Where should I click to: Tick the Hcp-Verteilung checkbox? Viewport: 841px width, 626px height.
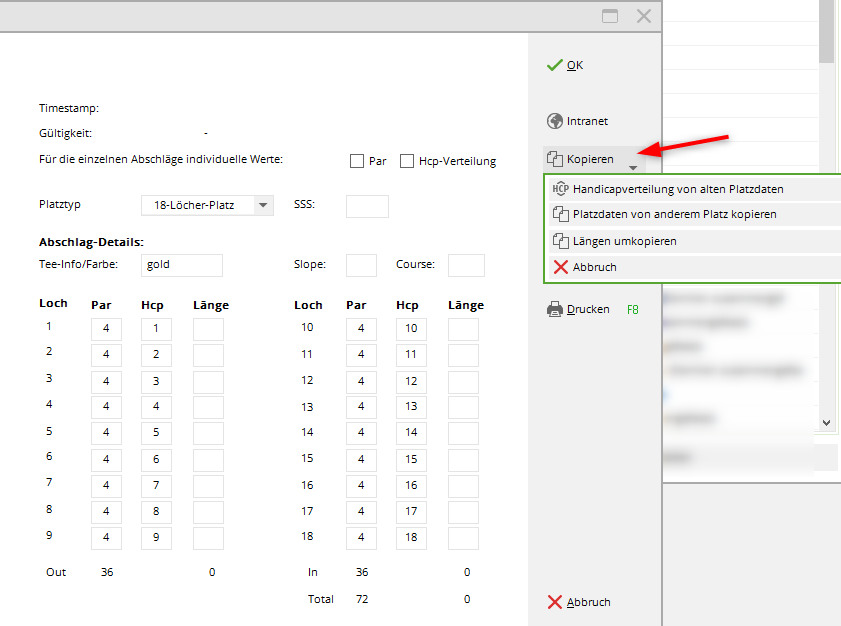(x=407, y=161)
